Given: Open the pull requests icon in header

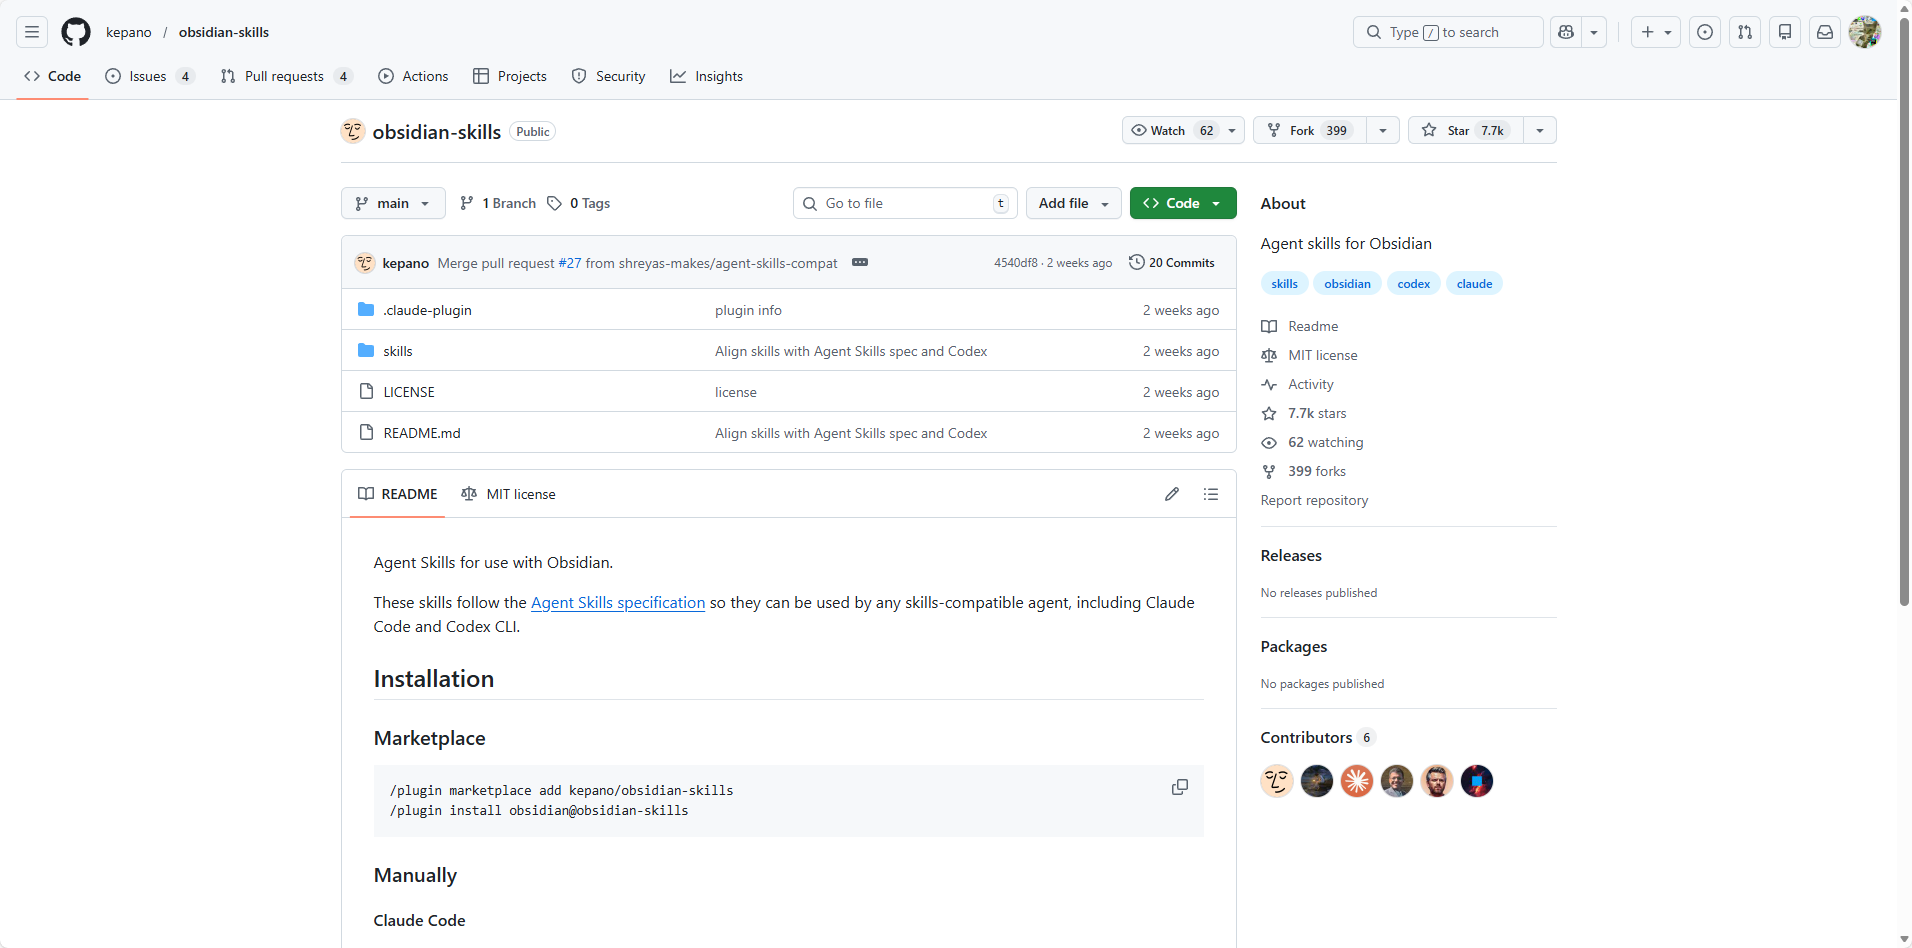Looking at the screenshot, I should click(1745, 32).
